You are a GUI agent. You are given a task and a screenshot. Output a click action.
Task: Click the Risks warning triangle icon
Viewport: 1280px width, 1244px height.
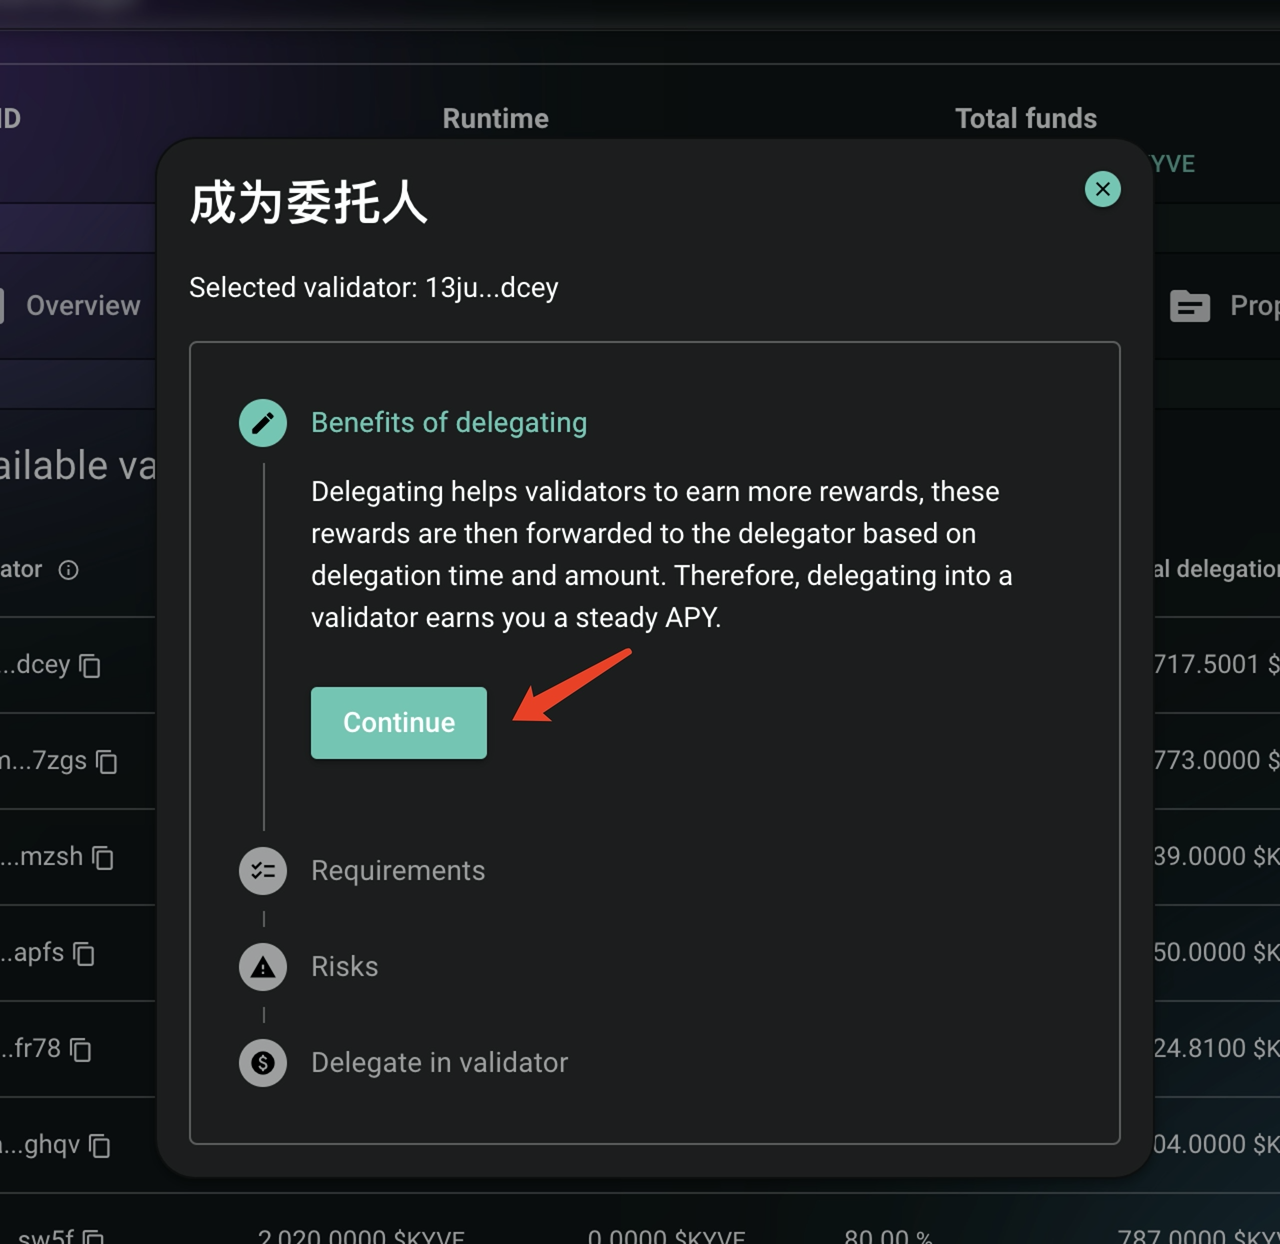pyautogui.click(x=263, y=967)
